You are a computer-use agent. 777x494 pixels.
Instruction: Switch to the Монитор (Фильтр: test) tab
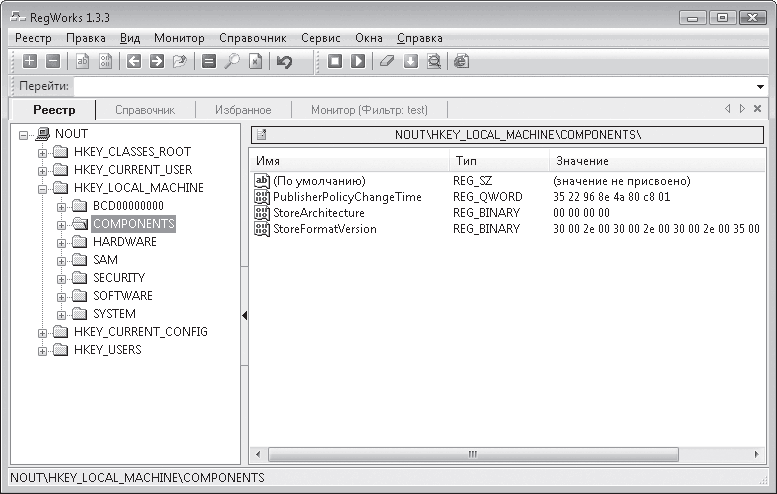pyautogui.click(x=369, y=110)
